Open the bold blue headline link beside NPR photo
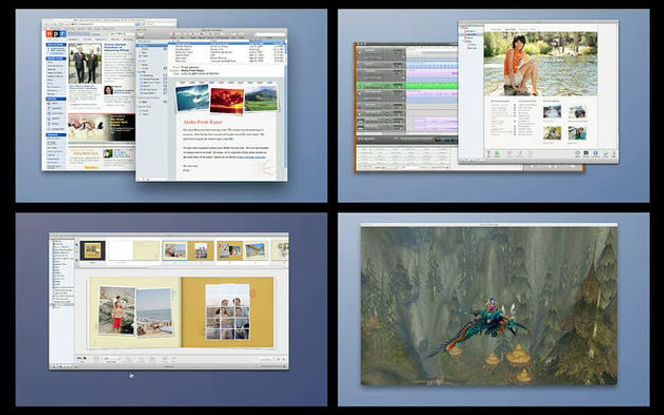The height and width of the screenshot is (415, 664). [x=118, y=47]
